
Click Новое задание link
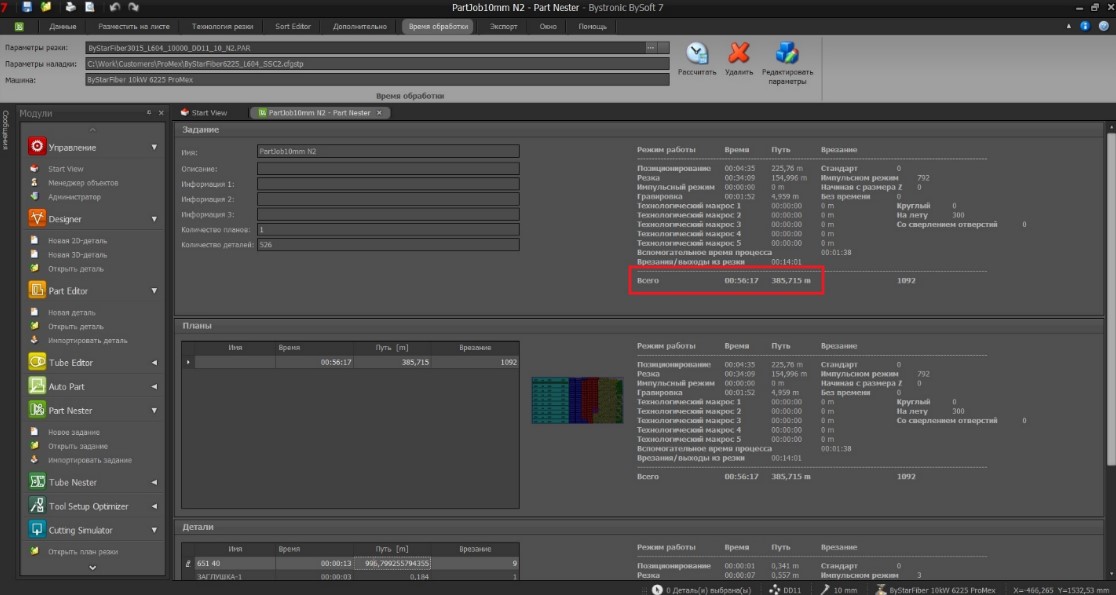pos(73,432)
